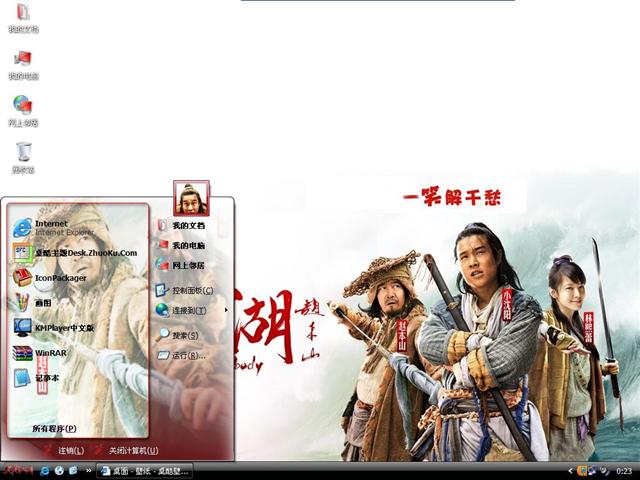
Task: Open 搜索(S) search
Action: 178,336
